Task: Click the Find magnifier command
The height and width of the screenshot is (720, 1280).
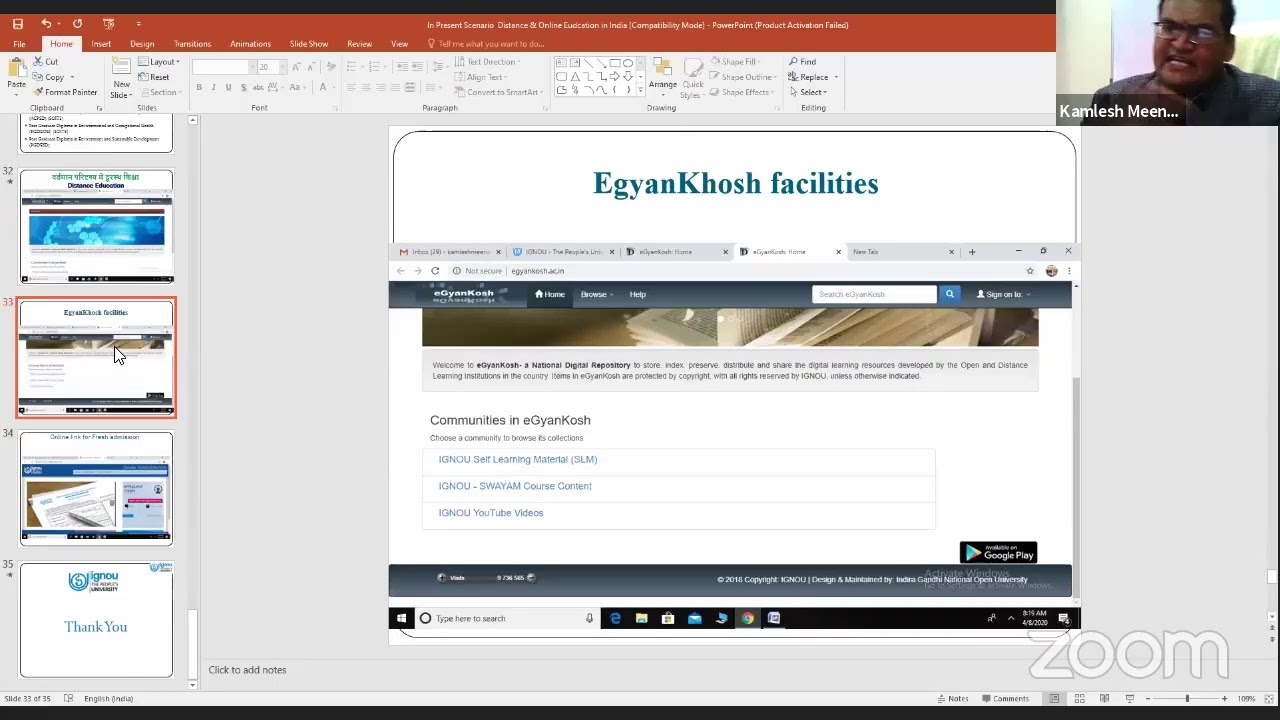Action: (x=802, y=62)
